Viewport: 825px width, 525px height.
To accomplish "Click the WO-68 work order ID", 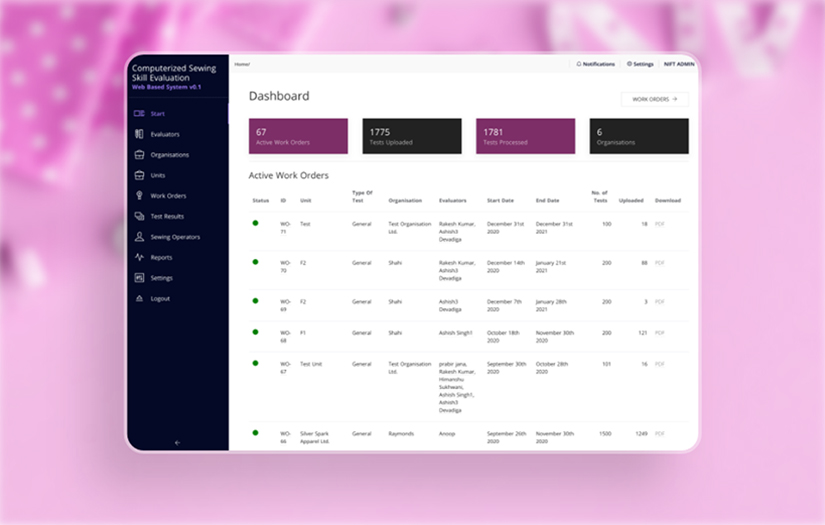I will 285,336.
